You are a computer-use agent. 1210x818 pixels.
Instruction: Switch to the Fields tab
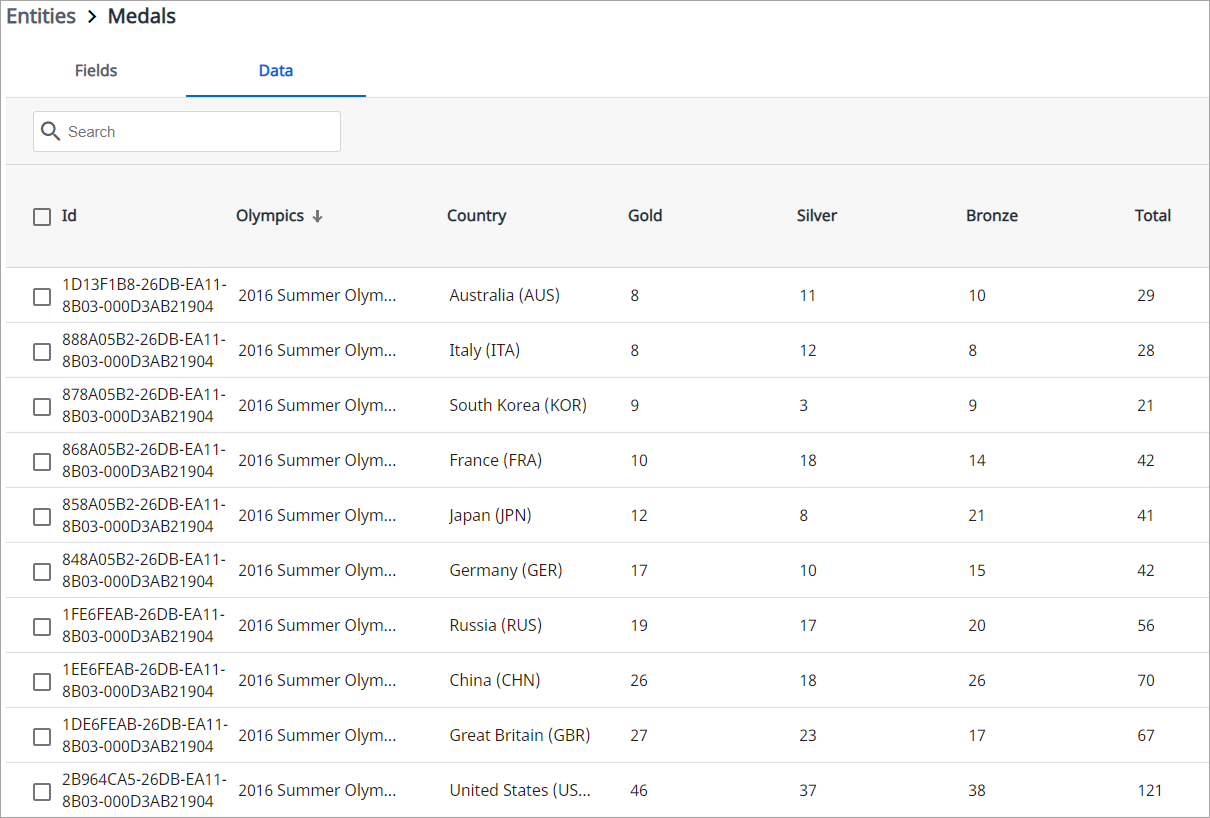pos(96,71)
